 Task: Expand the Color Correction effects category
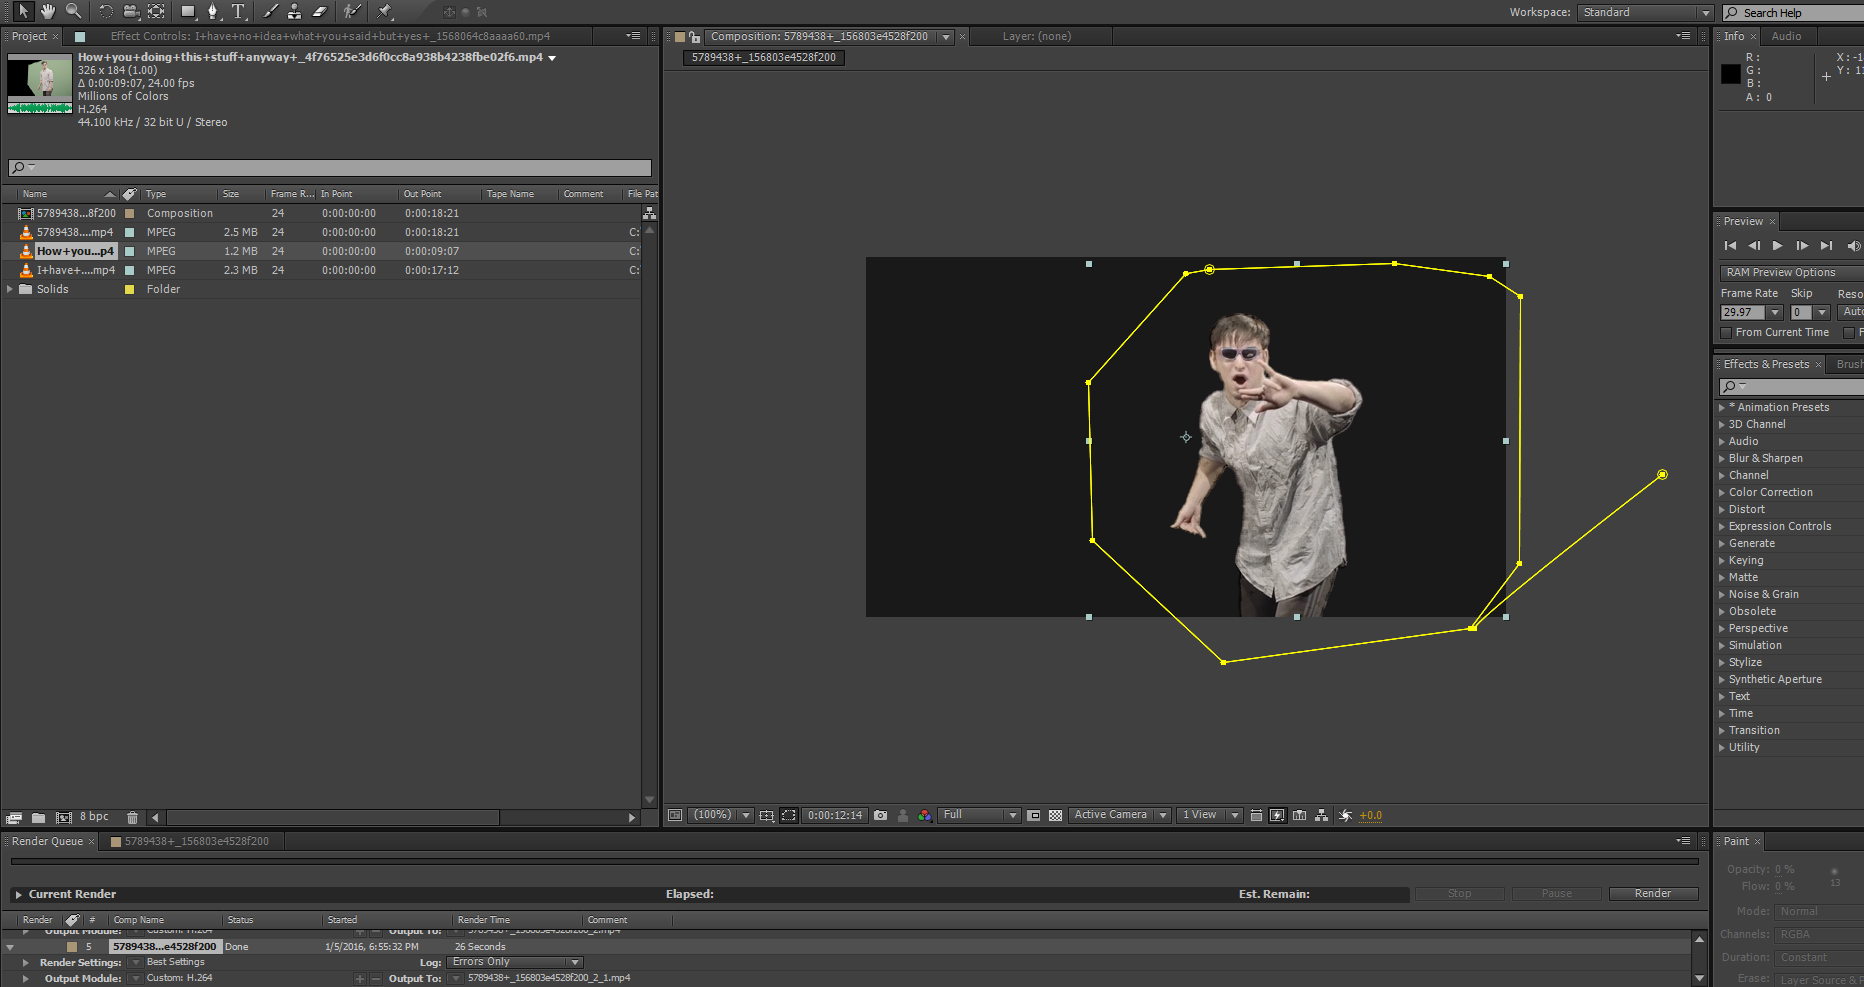[1722, 492]
